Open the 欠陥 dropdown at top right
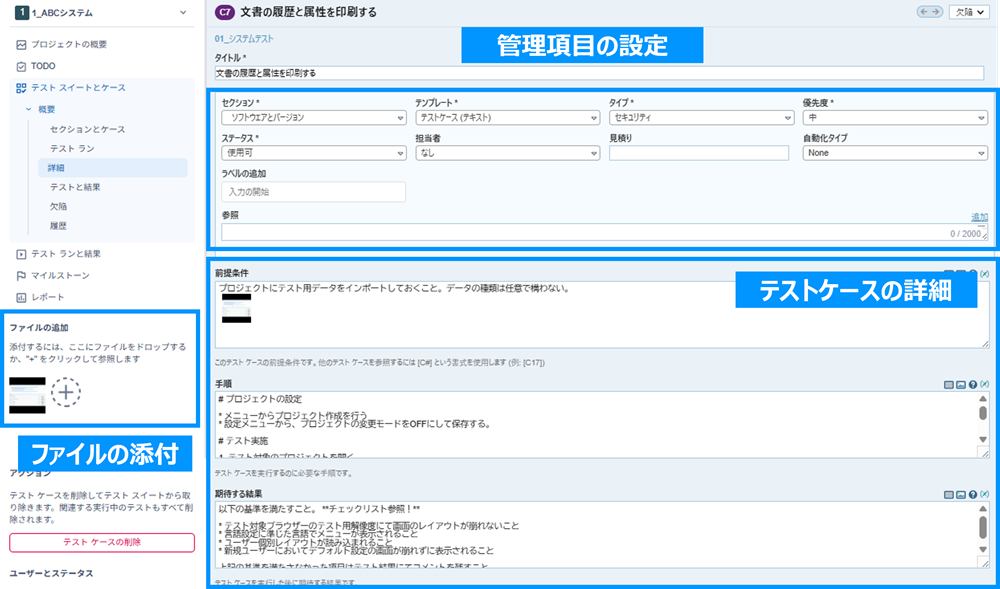Image resolution: width=1000 pixels, height=589 pixels. 969,12
